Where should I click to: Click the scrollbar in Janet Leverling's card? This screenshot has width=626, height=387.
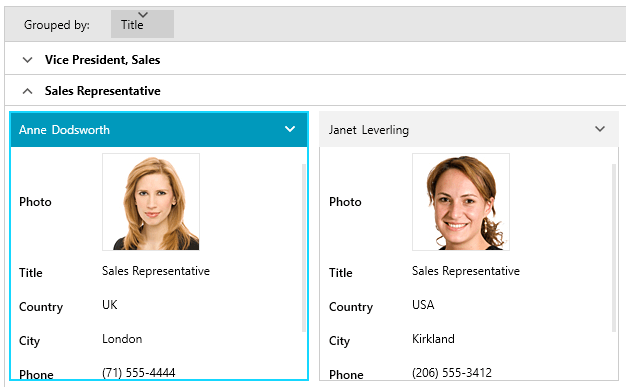pyautogui.click(x=614, y=248)
